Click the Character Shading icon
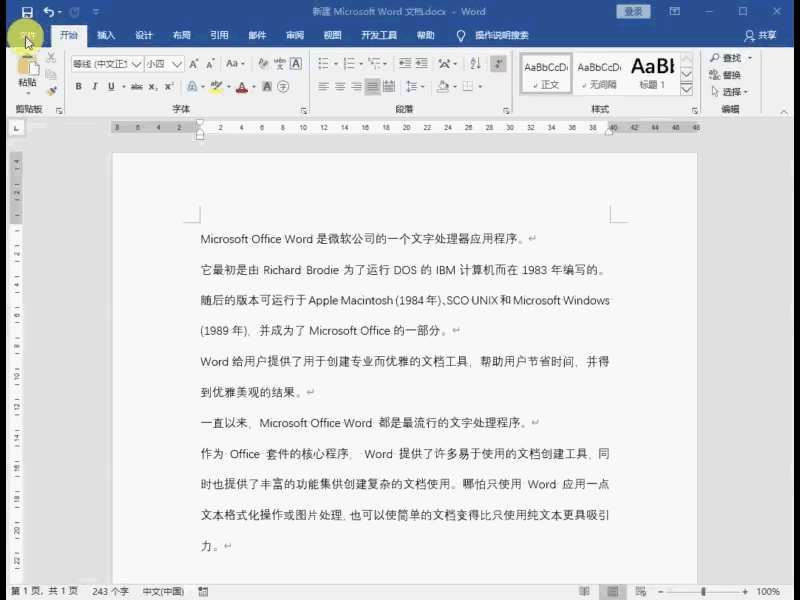 point(267,87)
